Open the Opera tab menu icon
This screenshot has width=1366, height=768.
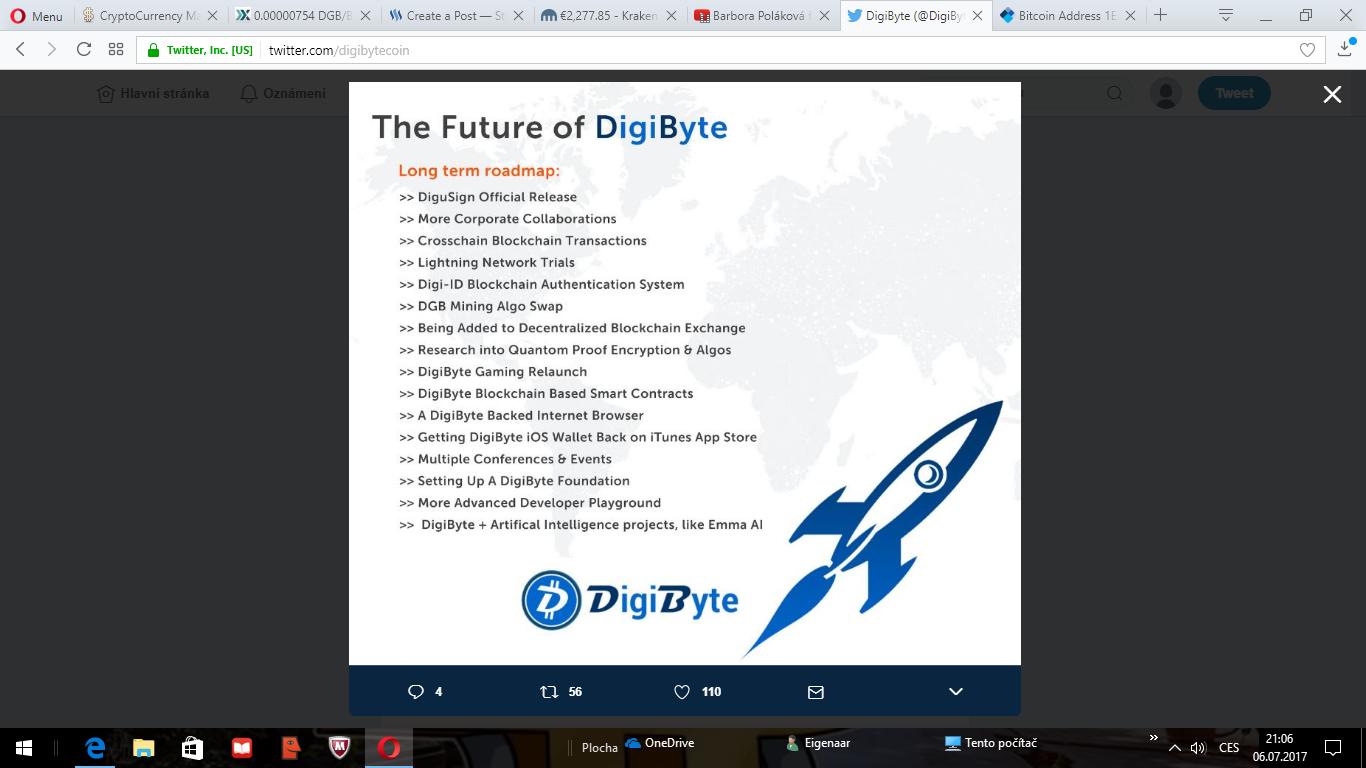click(1226, 16)
